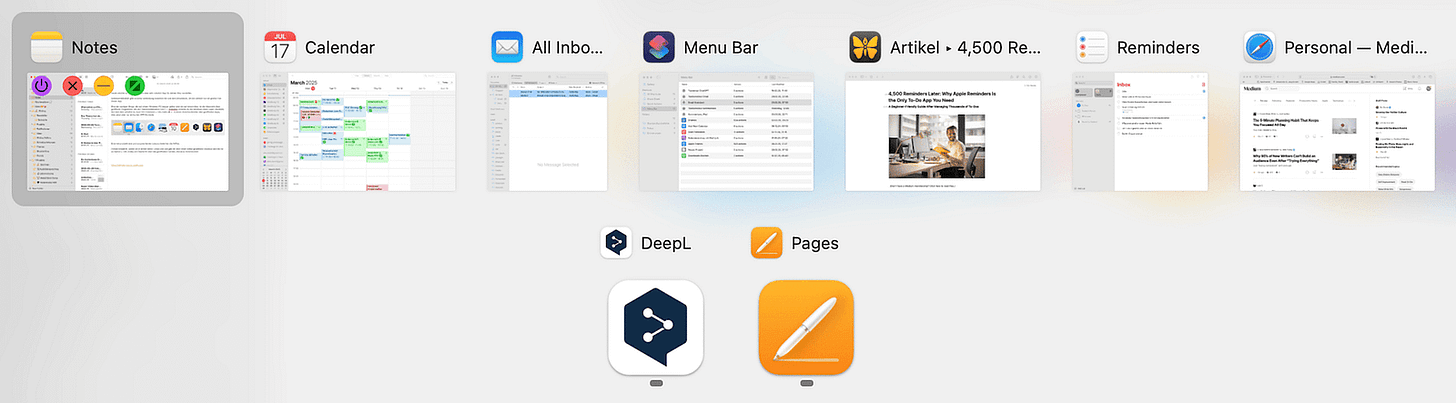Switch to the Notes window thumbnail
The height and width of the screenshot is (403, 1456).
pos(128,131)
